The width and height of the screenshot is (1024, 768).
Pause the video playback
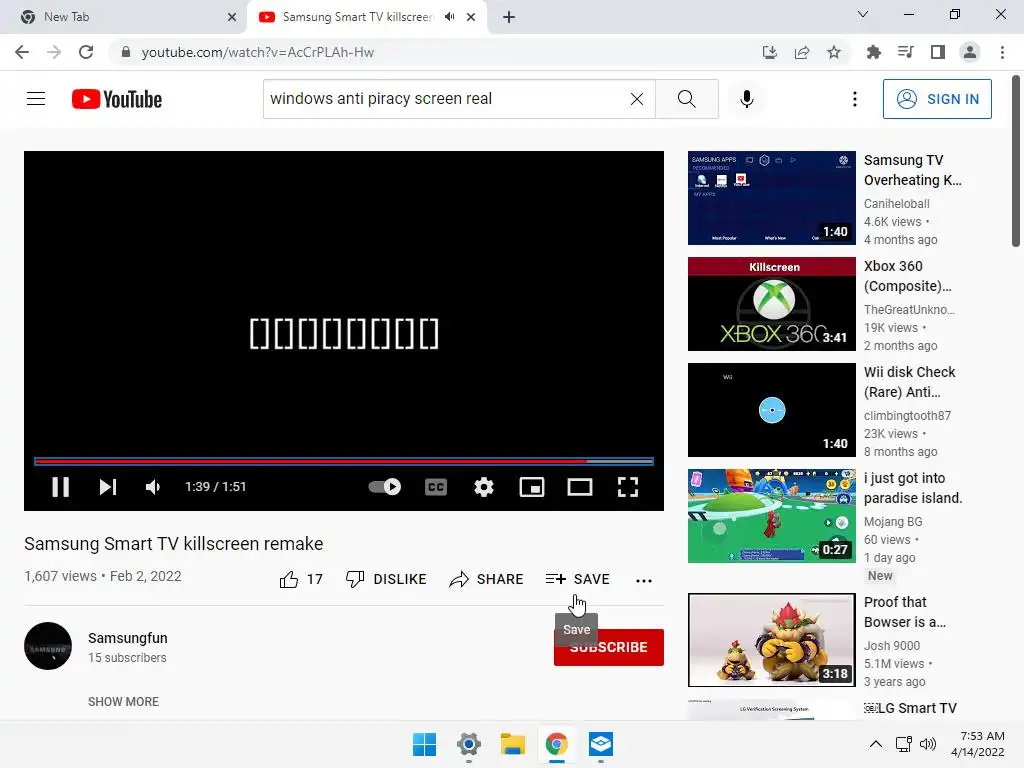point(60,487)
